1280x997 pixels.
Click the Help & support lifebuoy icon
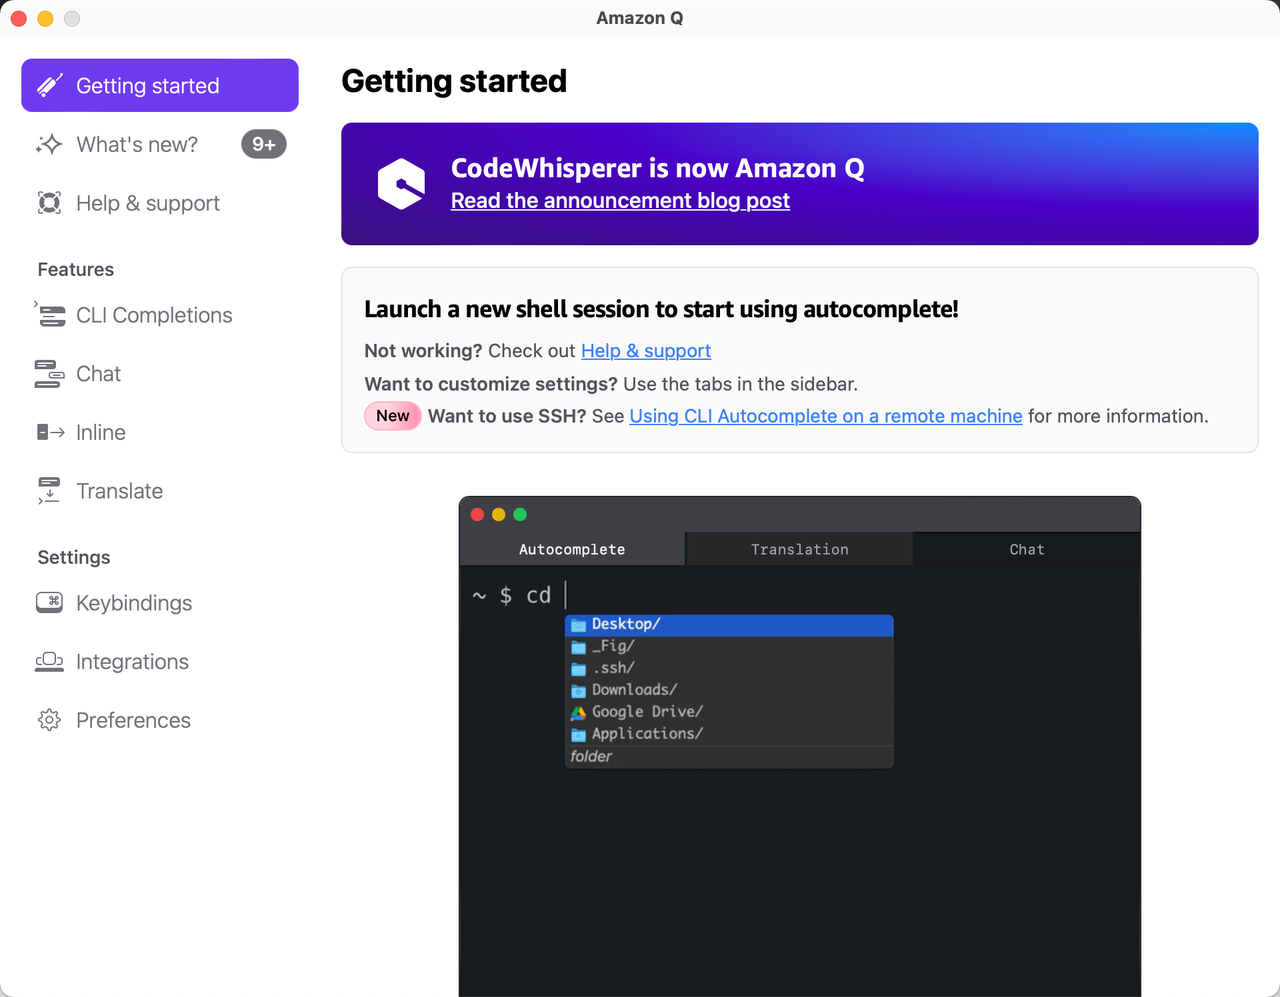coord(49,203)
